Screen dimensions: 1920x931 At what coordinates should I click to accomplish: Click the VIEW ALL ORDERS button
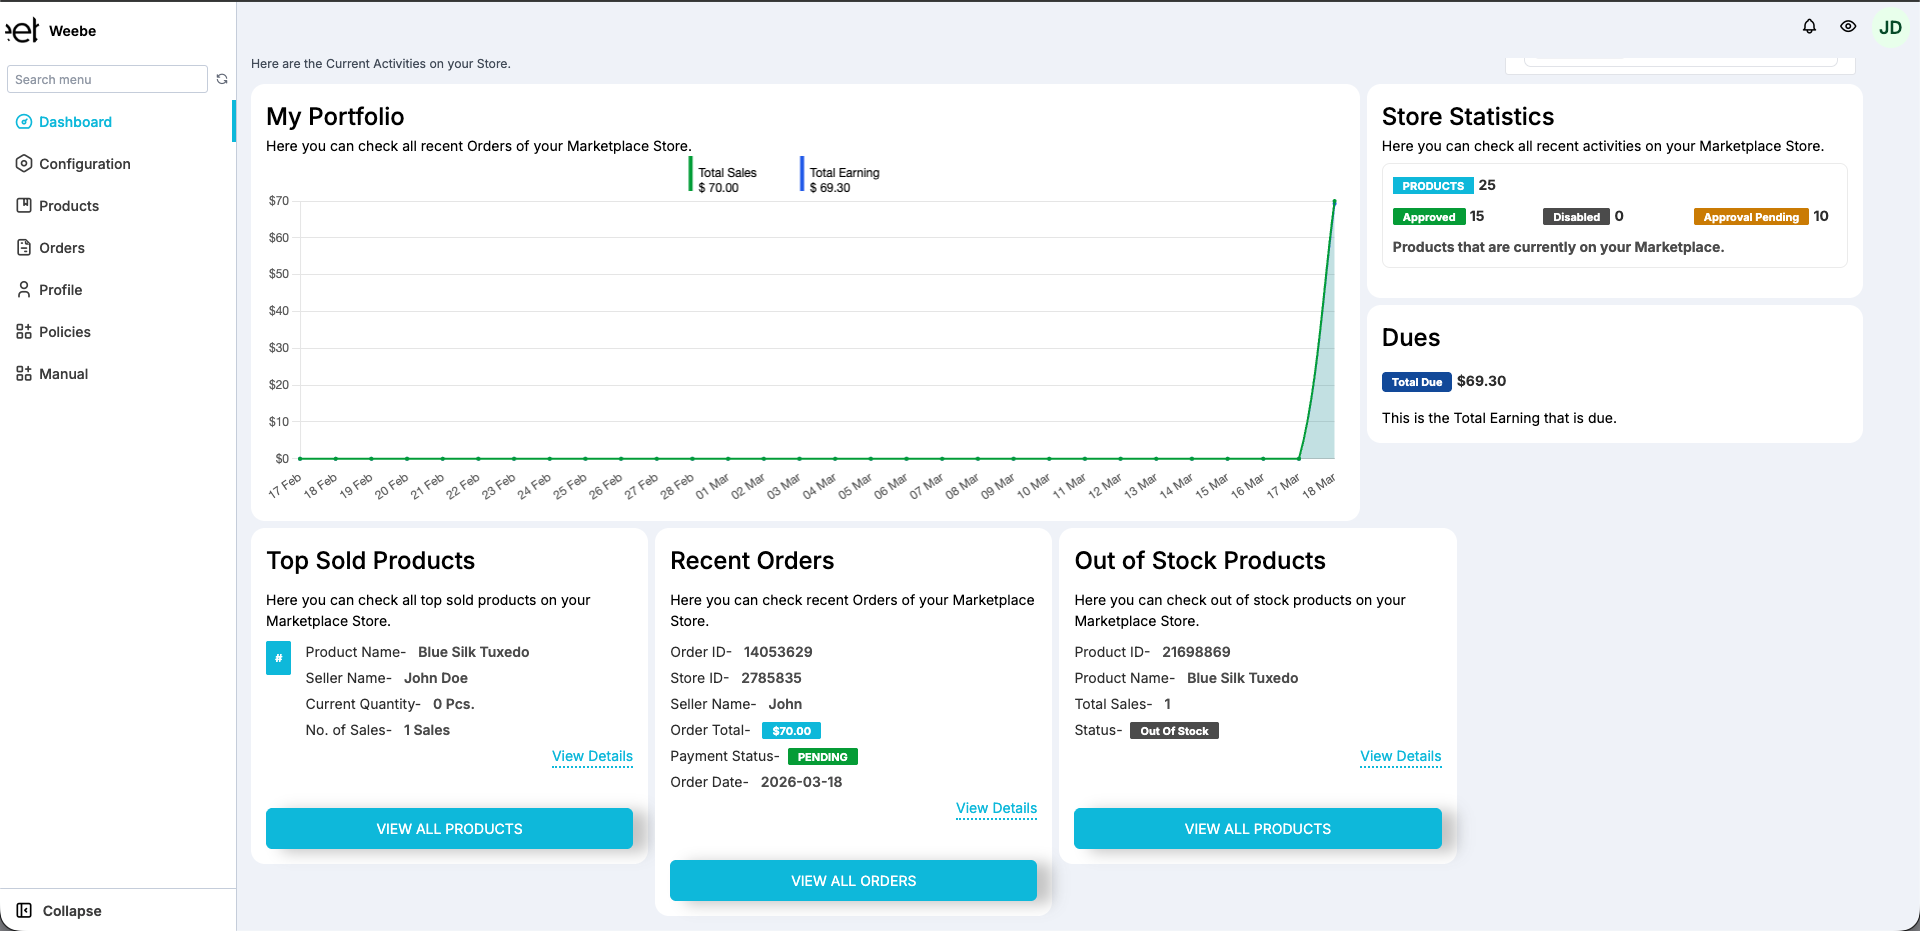pyautogui.click(x=853, y=880)
